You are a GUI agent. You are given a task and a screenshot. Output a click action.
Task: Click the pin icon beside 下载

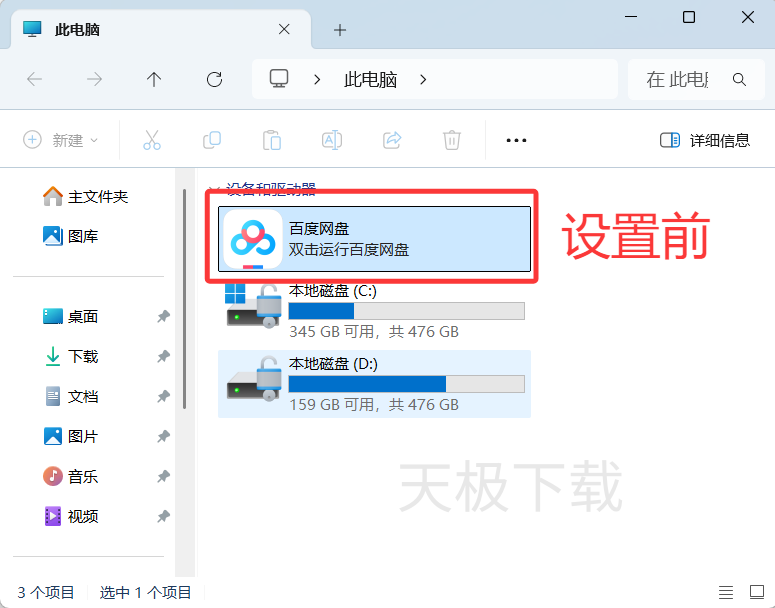click(x=164, y=356)
